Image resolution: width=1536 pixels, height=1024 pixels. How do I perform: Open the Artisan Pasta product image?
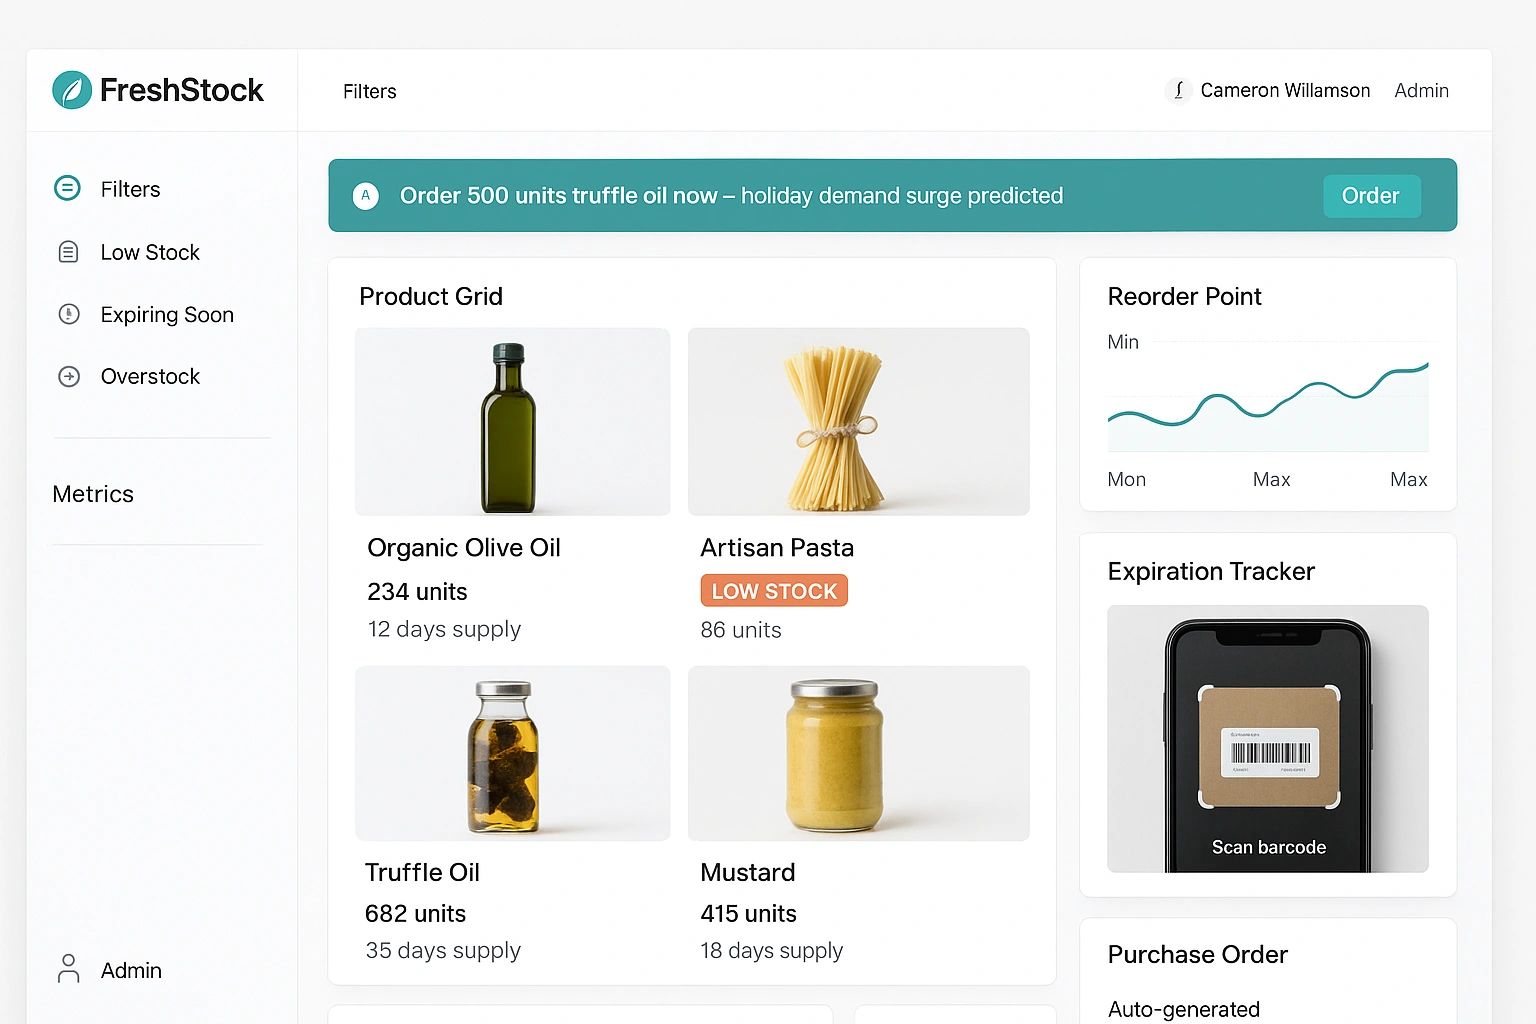[x=858, y=422]
